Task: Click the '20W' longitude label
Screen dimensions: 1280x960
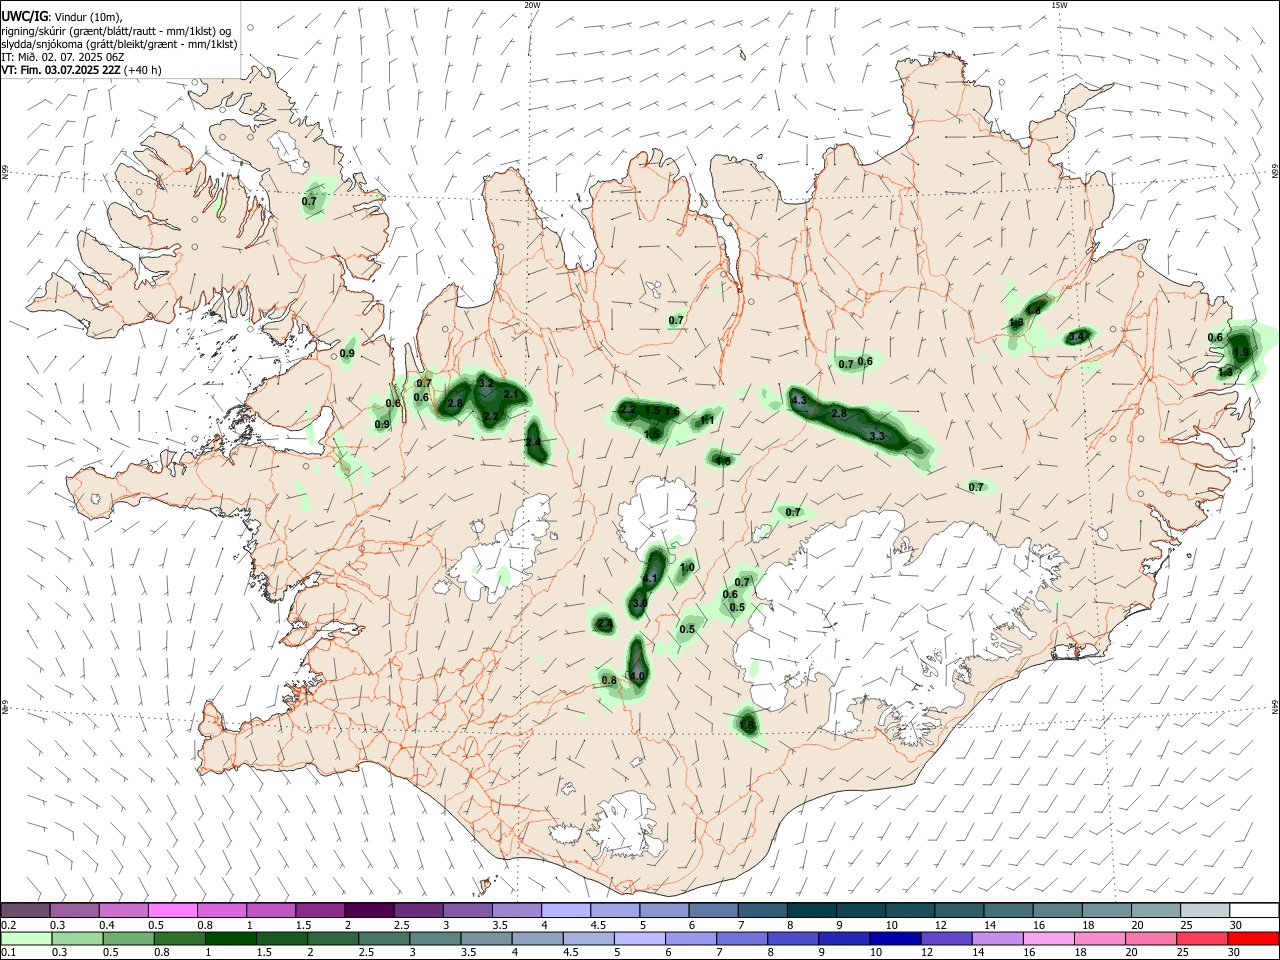Action: click(x=532, y=5)
